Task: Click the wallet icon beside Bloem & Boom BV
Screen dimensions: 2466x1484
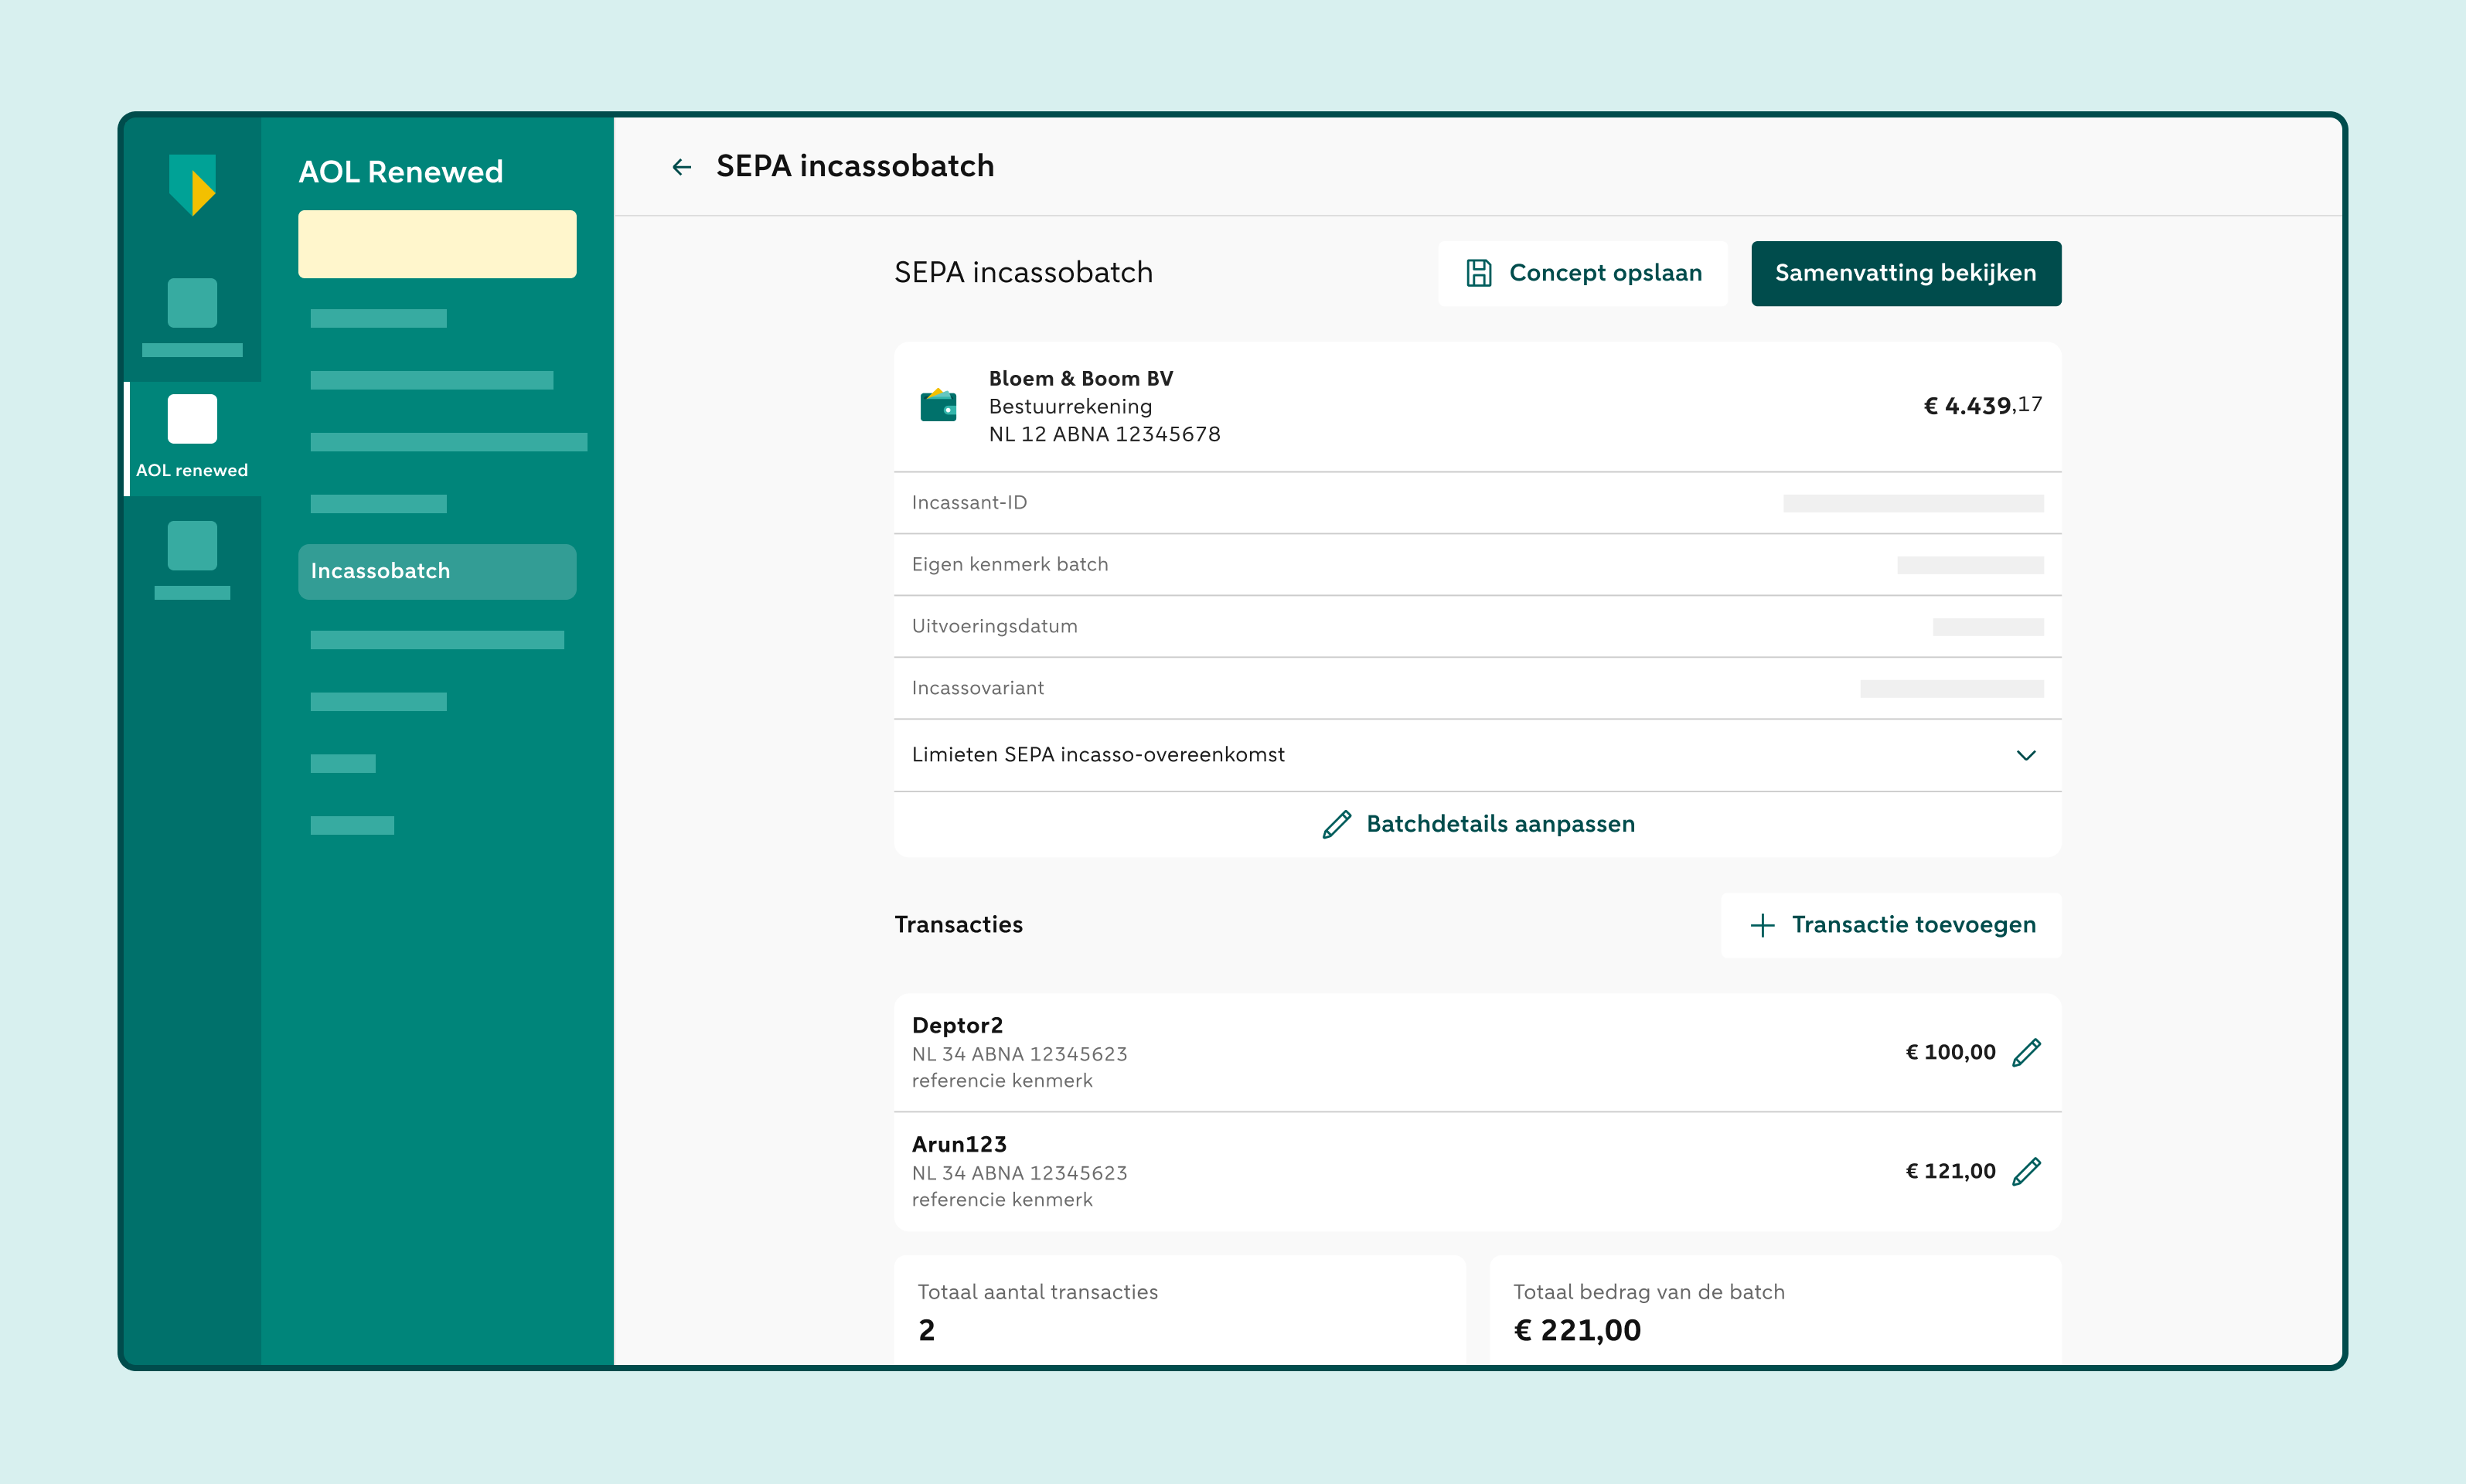Action: [938, 405]
